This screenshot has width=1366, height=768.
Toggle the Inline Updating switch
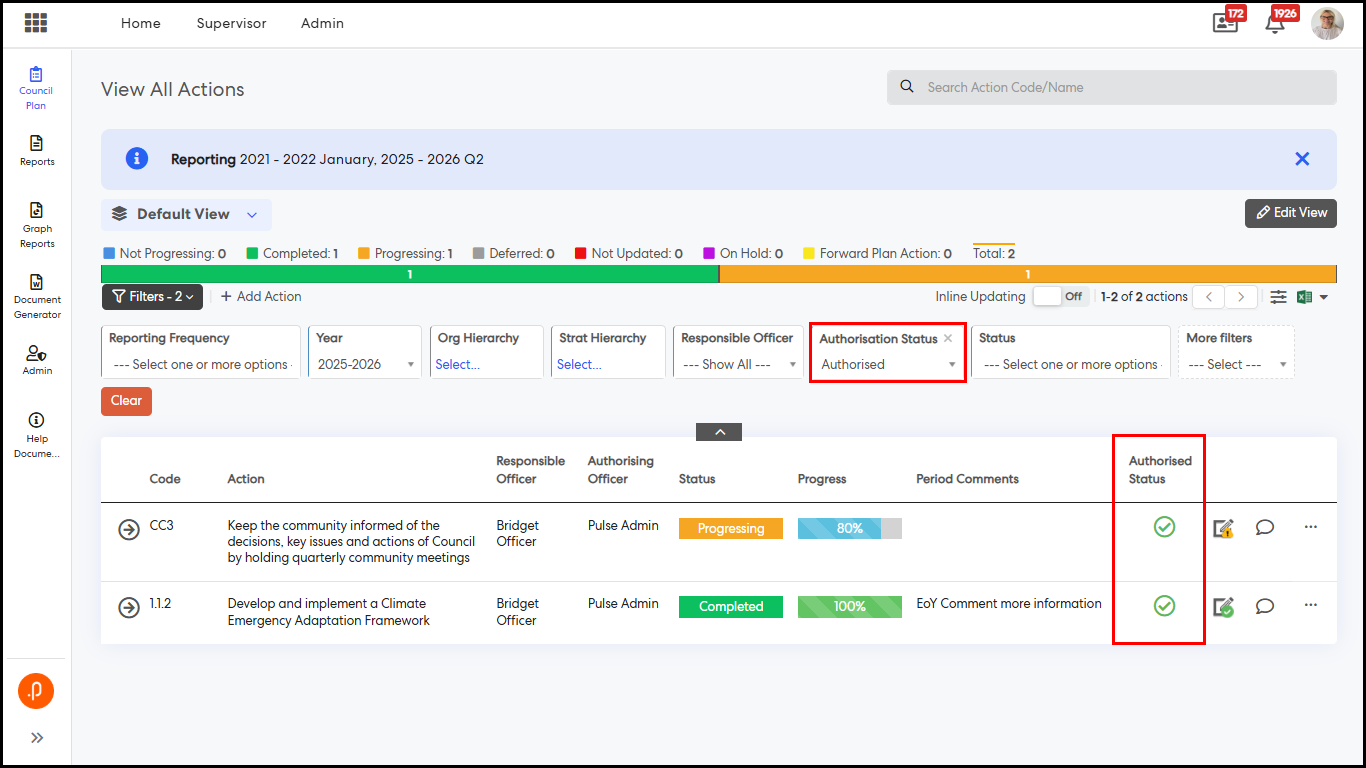pyautogui.click(x=1060, y=297)
